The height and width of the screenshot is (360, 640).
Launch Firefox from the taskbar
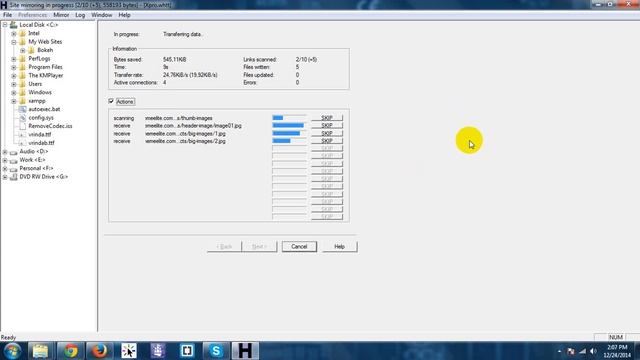pyautogui.click(x=99, y=351)
